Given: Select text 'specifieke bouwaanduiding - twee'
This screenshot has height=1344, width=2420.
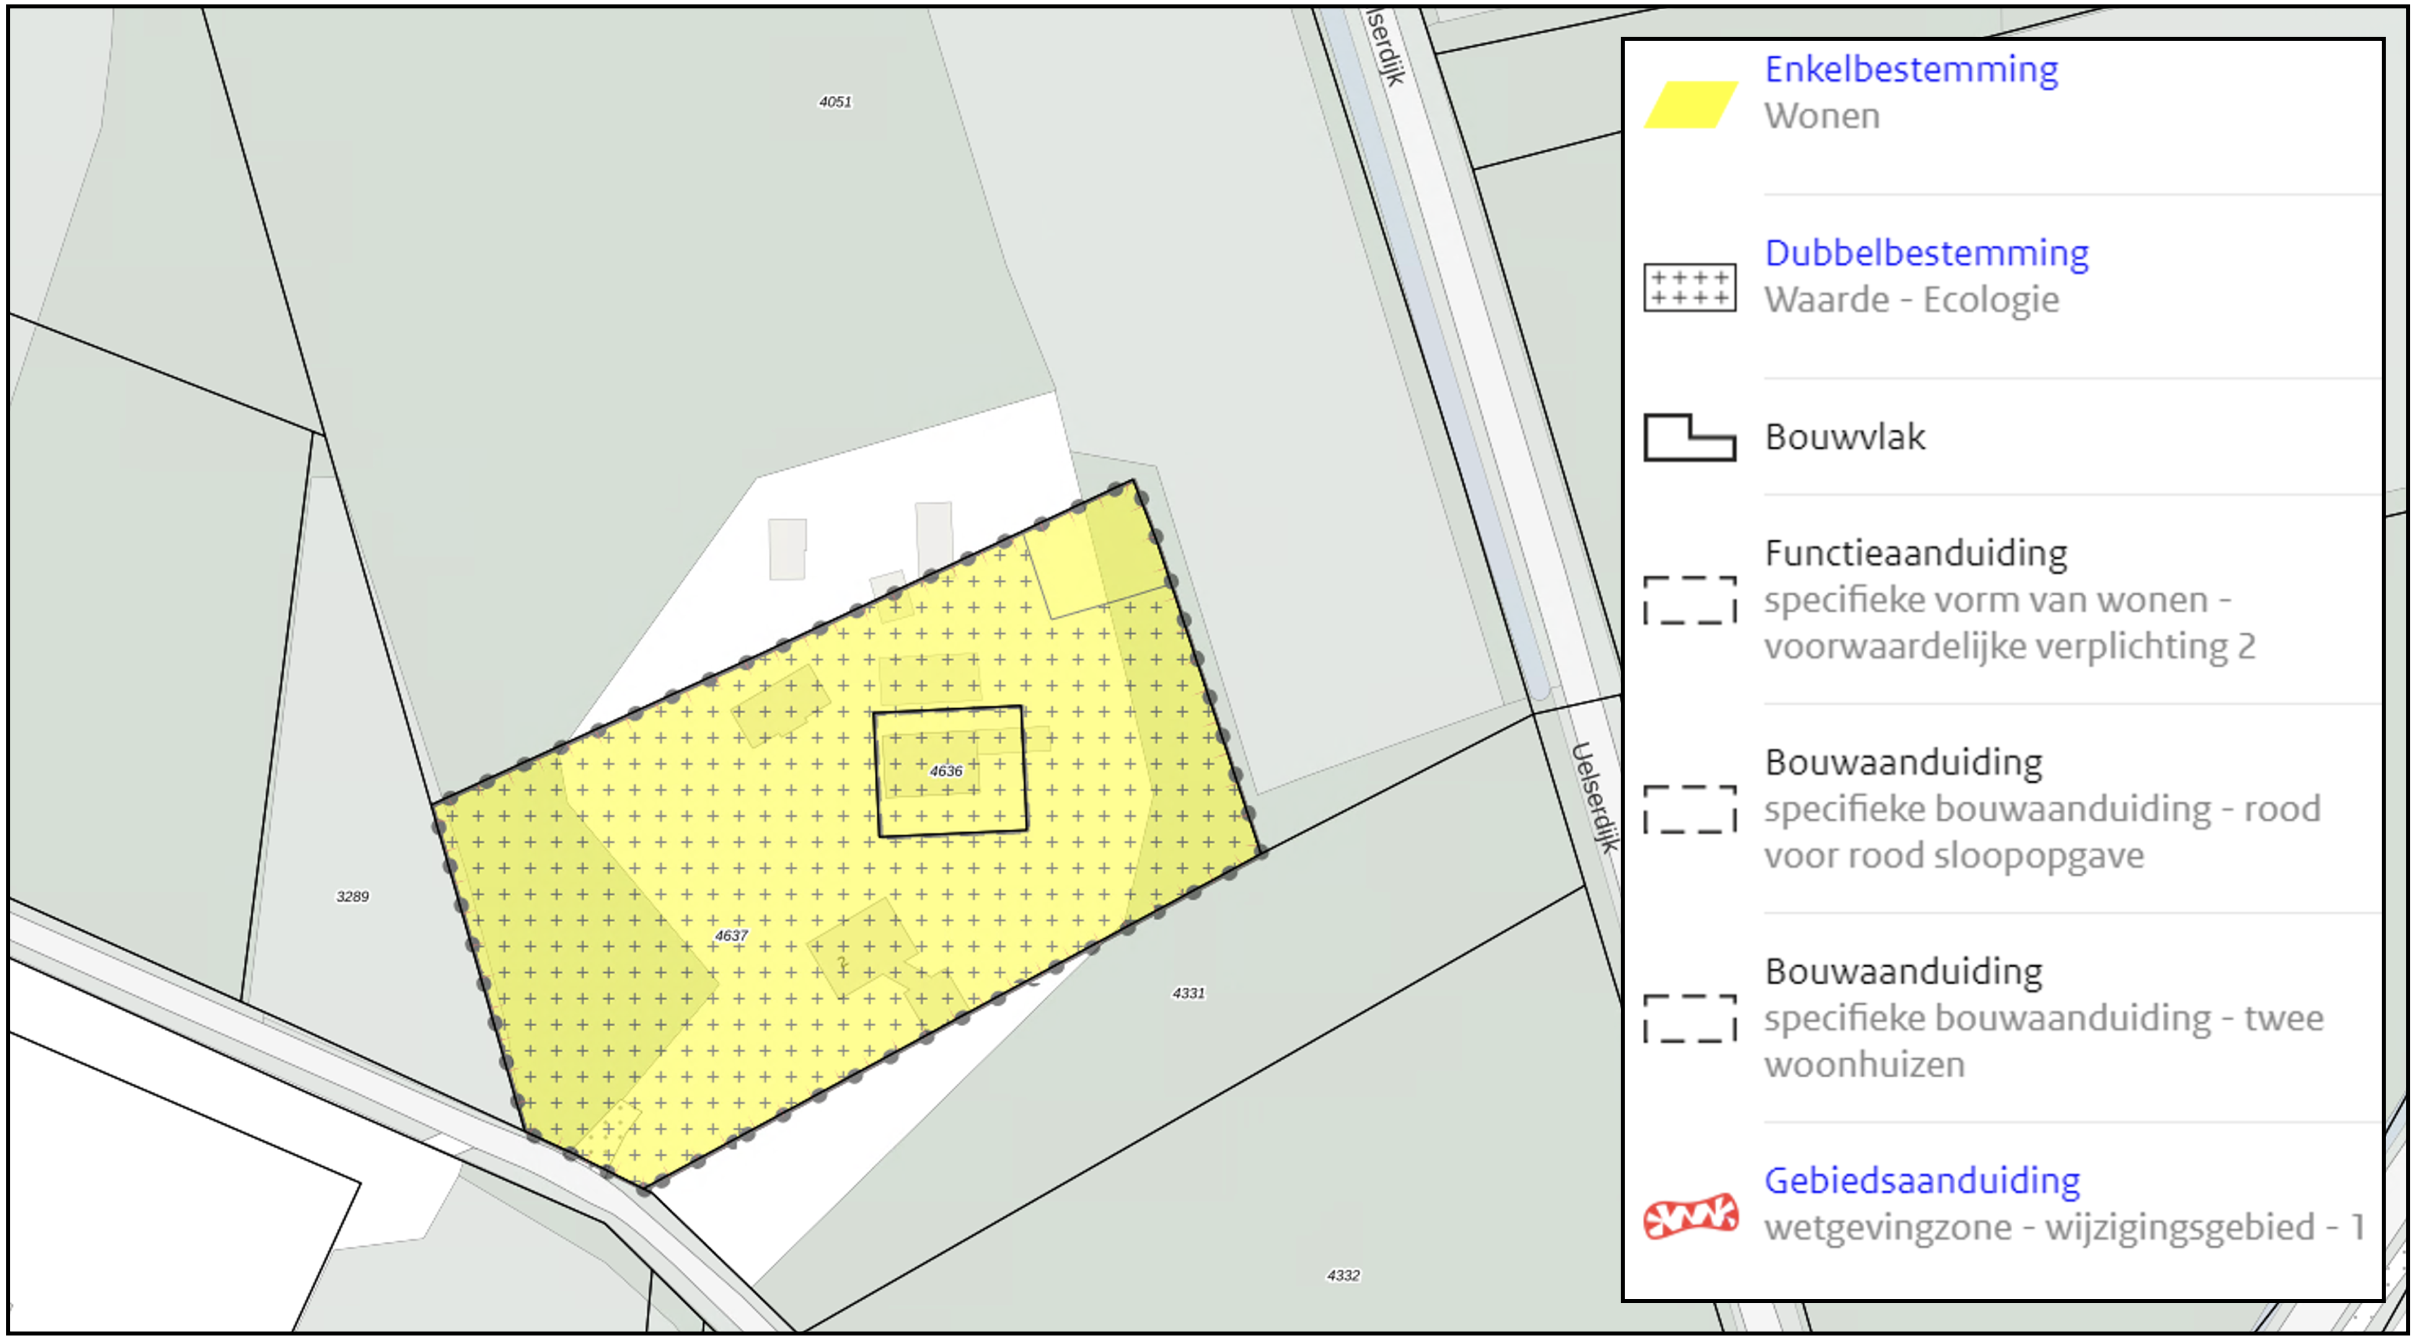Looking at the screenshot, I should tap(2043, 1018).
